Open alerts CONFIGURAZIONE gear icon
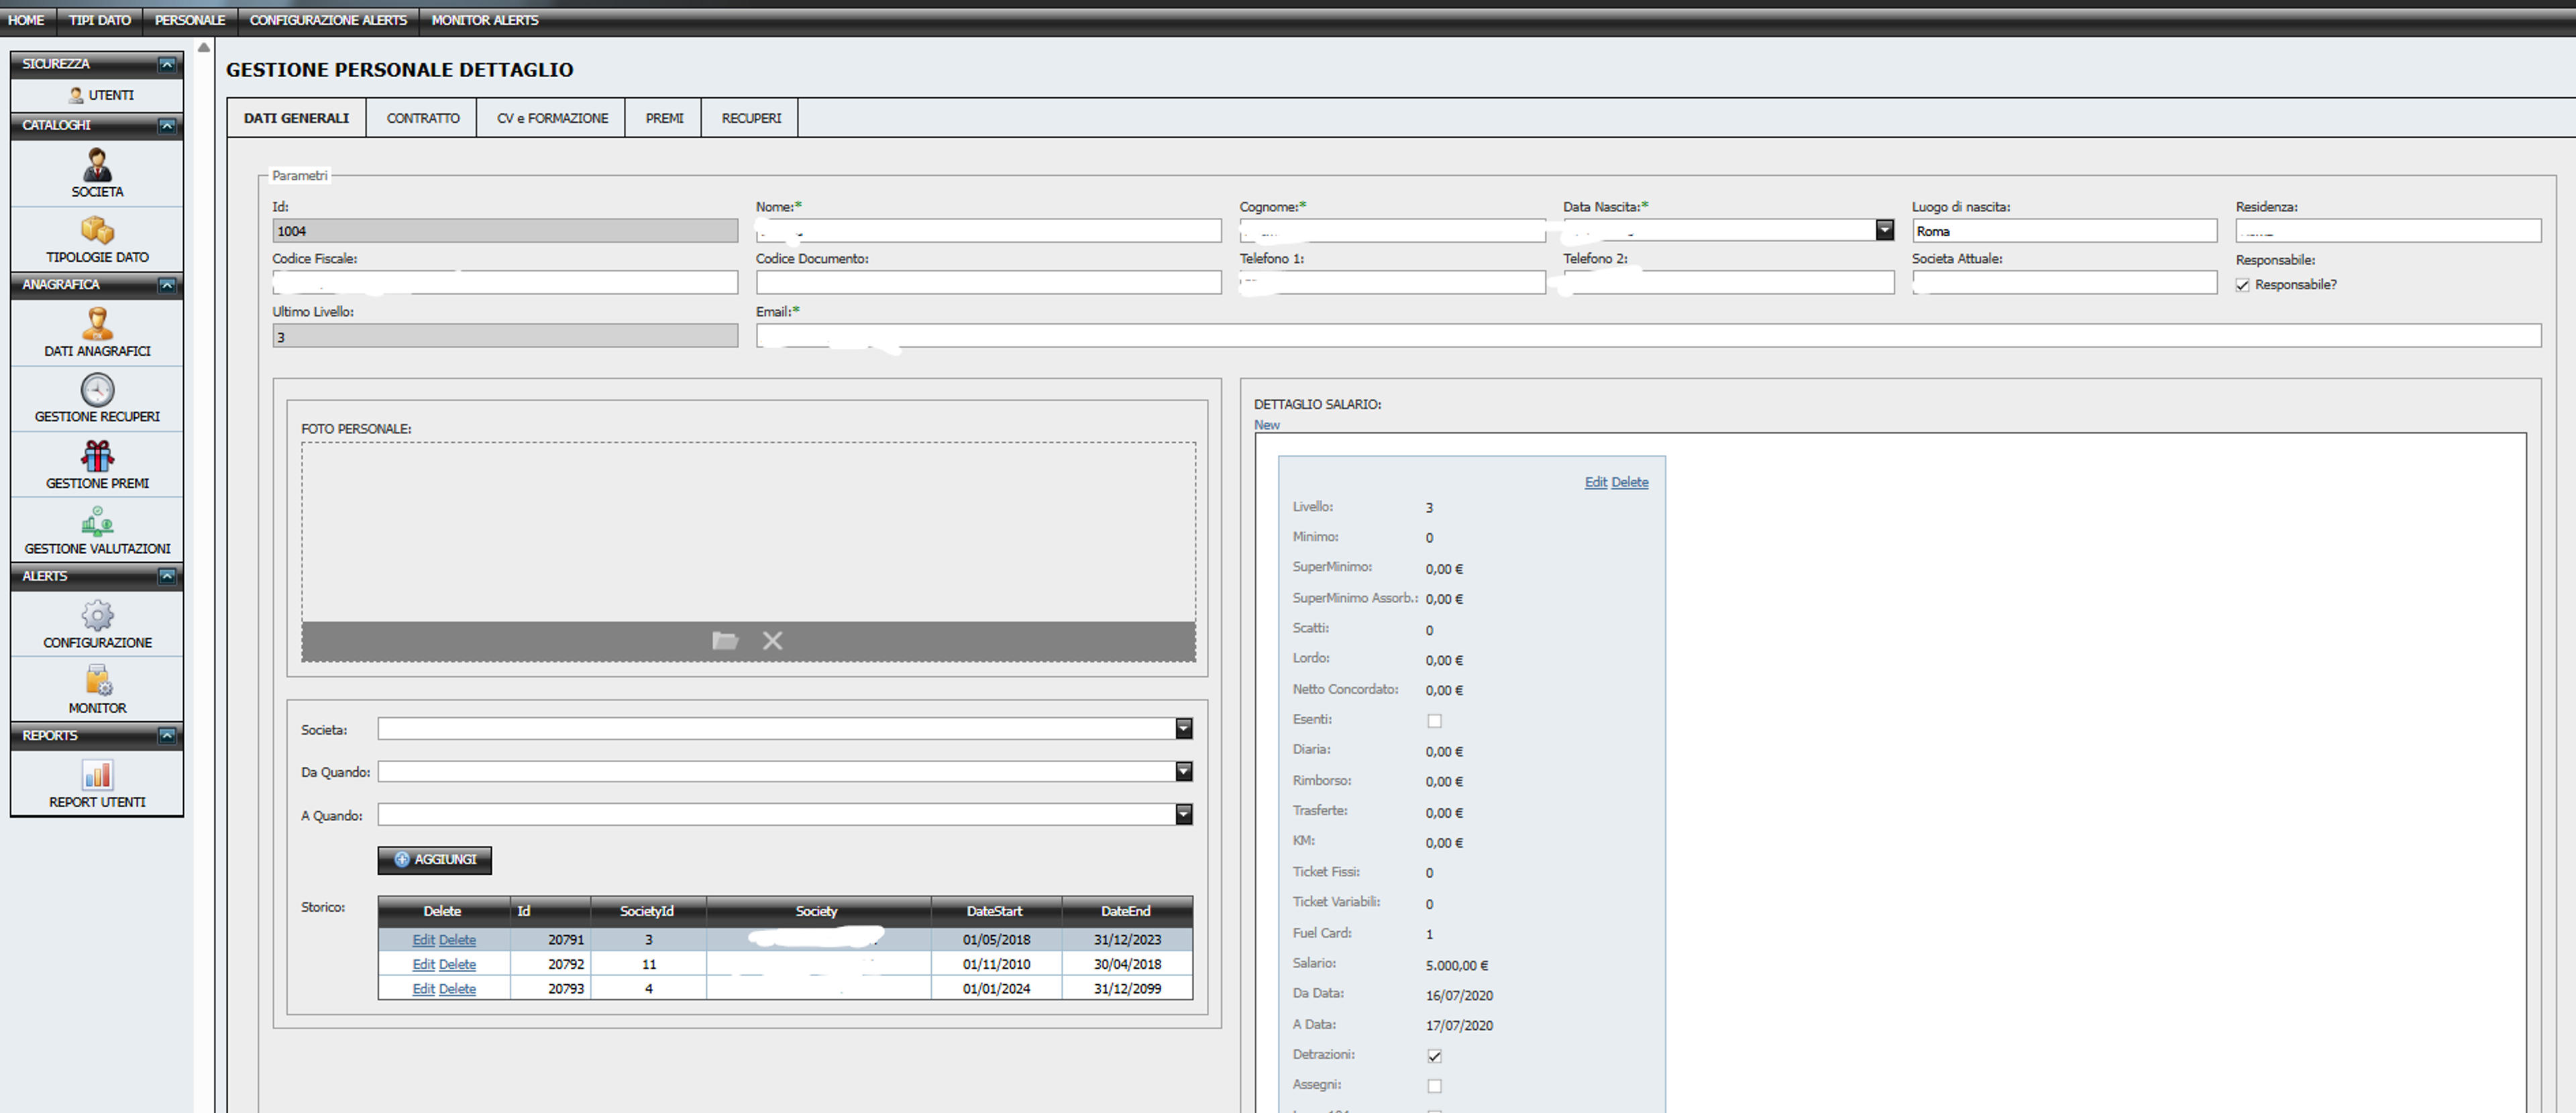The height and width of the screenshot is (1113, 2576). click(x=97, y=615)
